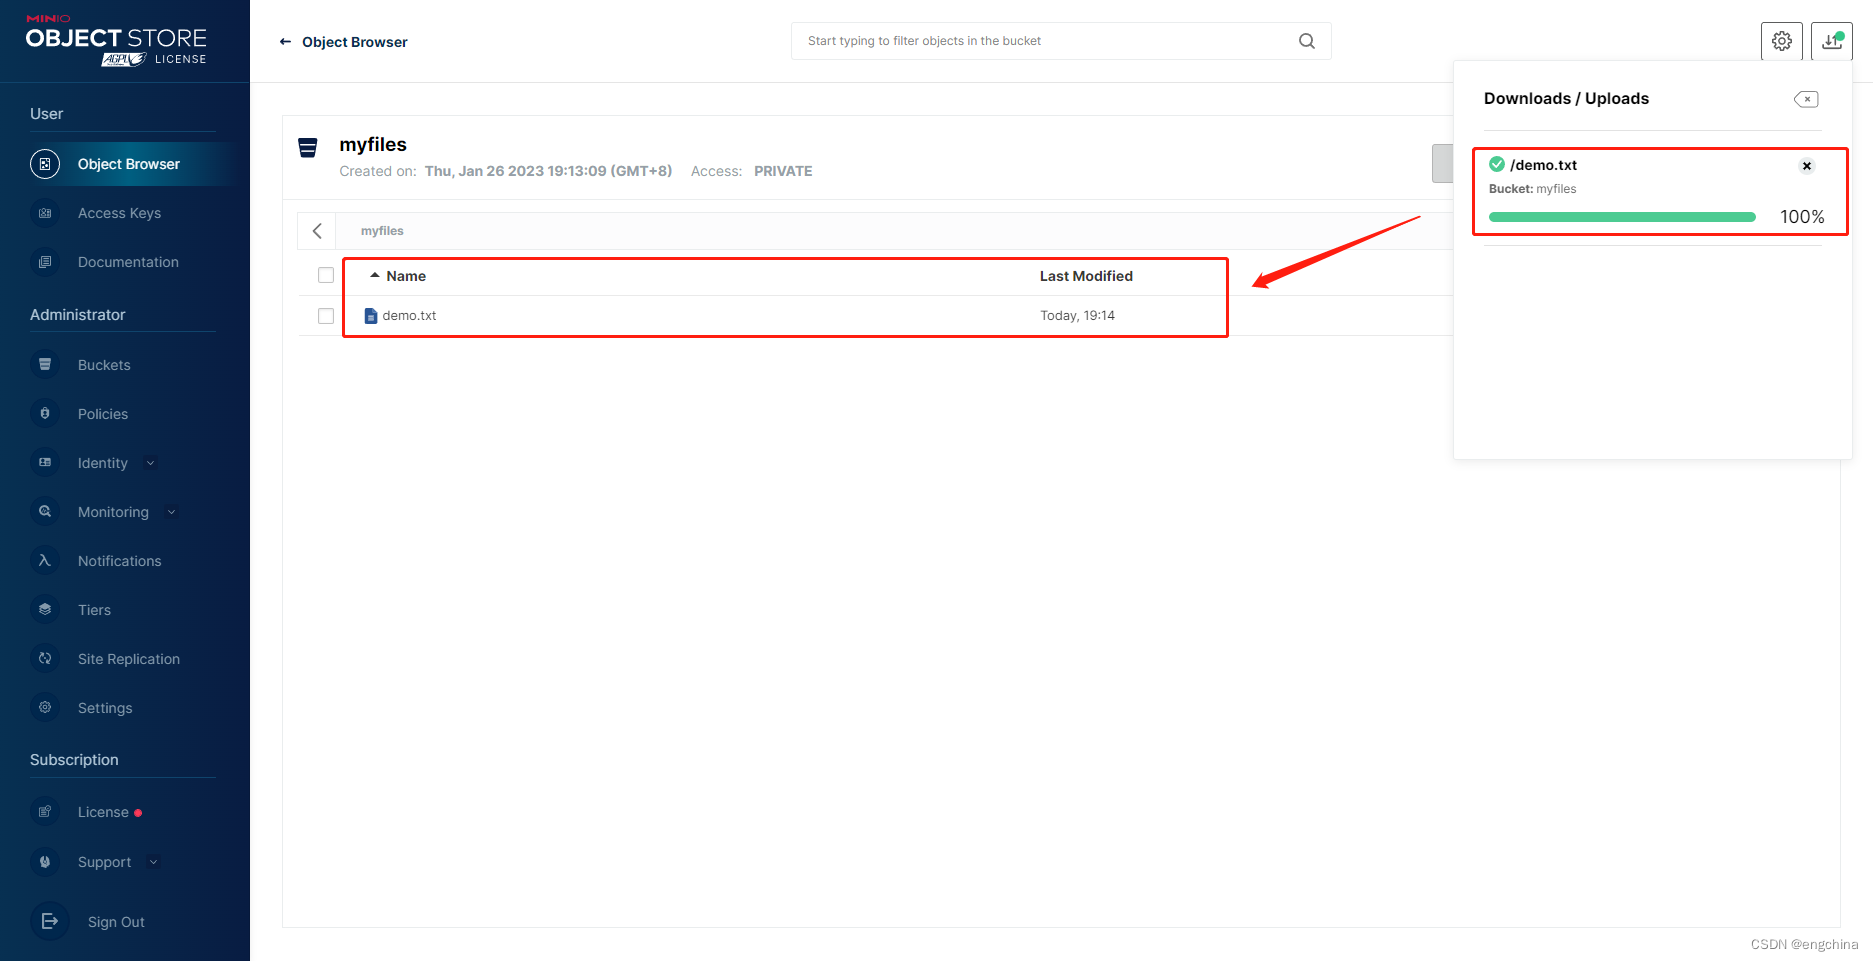Click the bucket creation date text
The width and height of the screenshot is (1873, 961).
tap(548, 171)
